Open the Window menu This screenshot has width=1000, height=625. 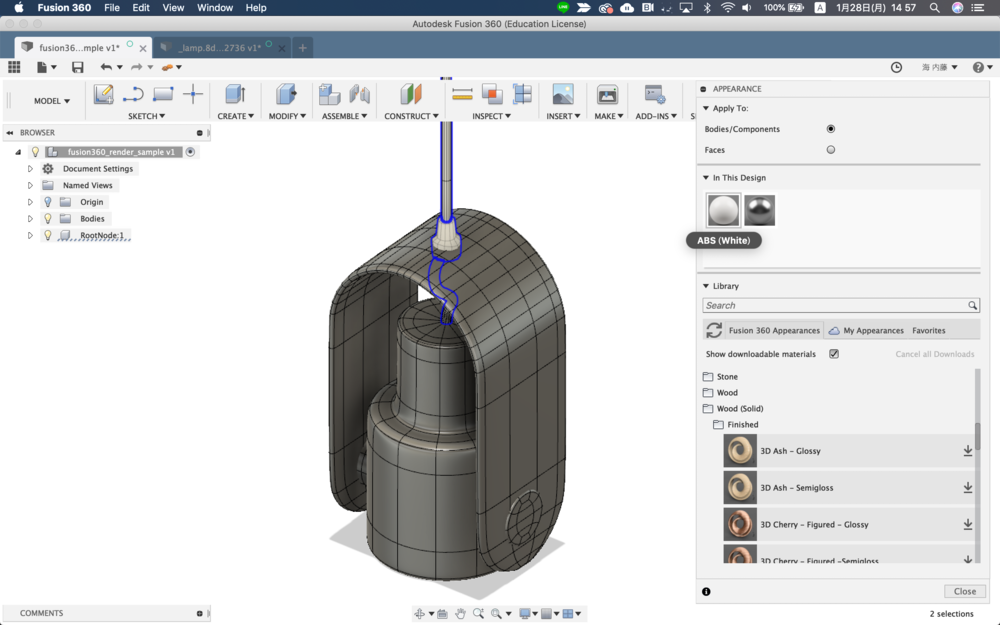(x=215, y=8)
